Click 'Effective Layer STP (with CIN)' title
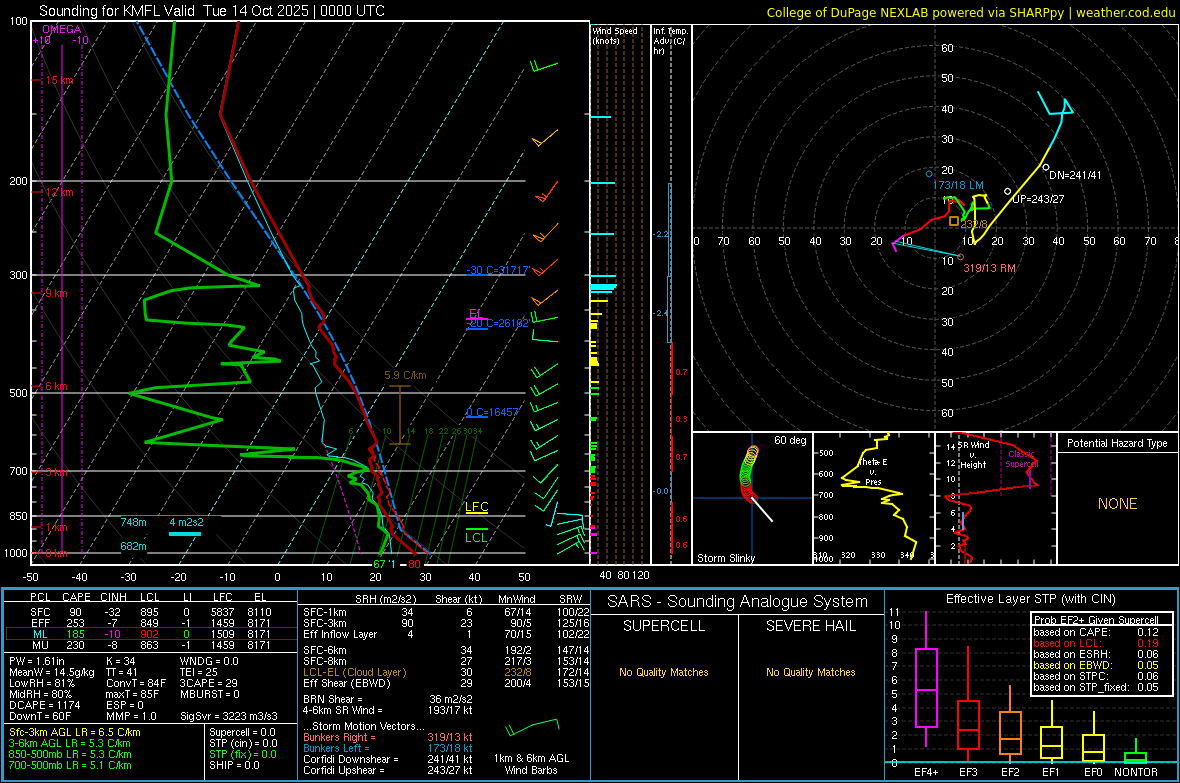 click(1030, 599)
